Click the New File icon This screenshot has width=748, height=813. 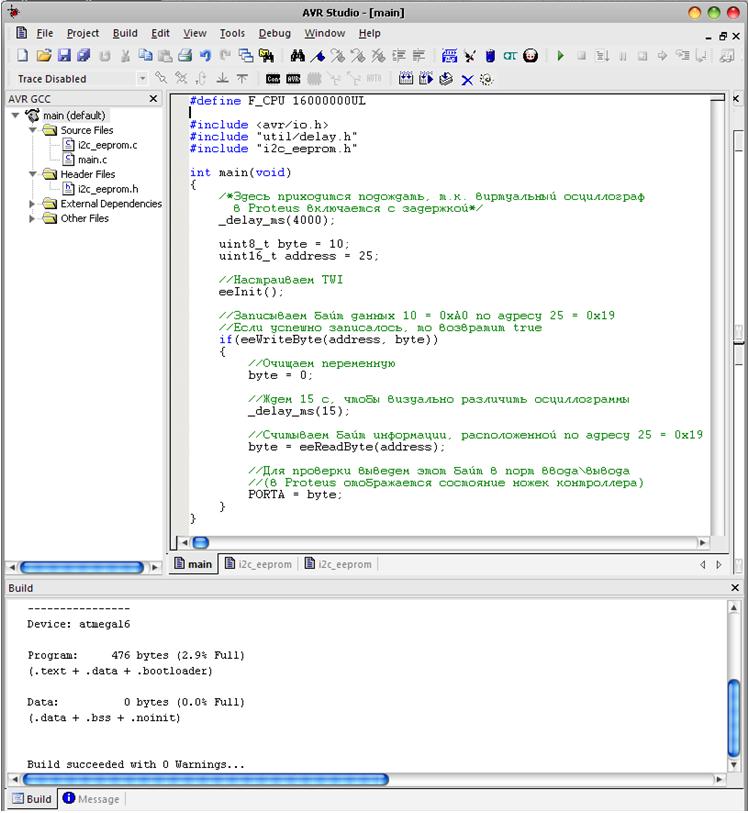coord(22,55)
